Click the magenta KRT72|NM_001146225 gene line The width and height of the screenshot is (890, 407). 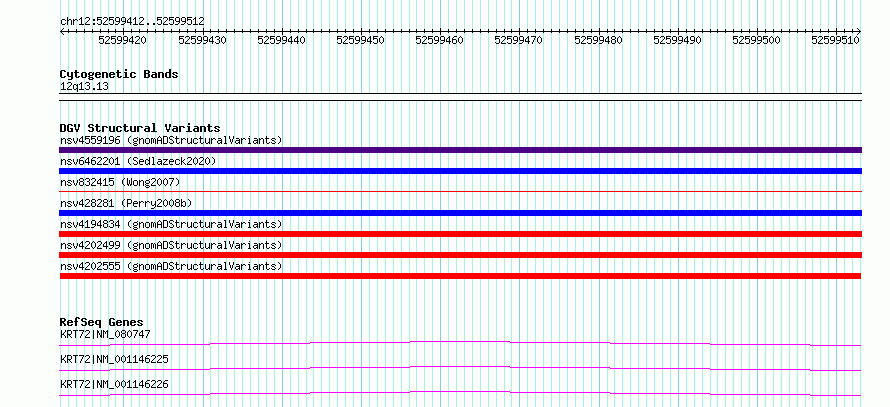(x=460, y=368)
